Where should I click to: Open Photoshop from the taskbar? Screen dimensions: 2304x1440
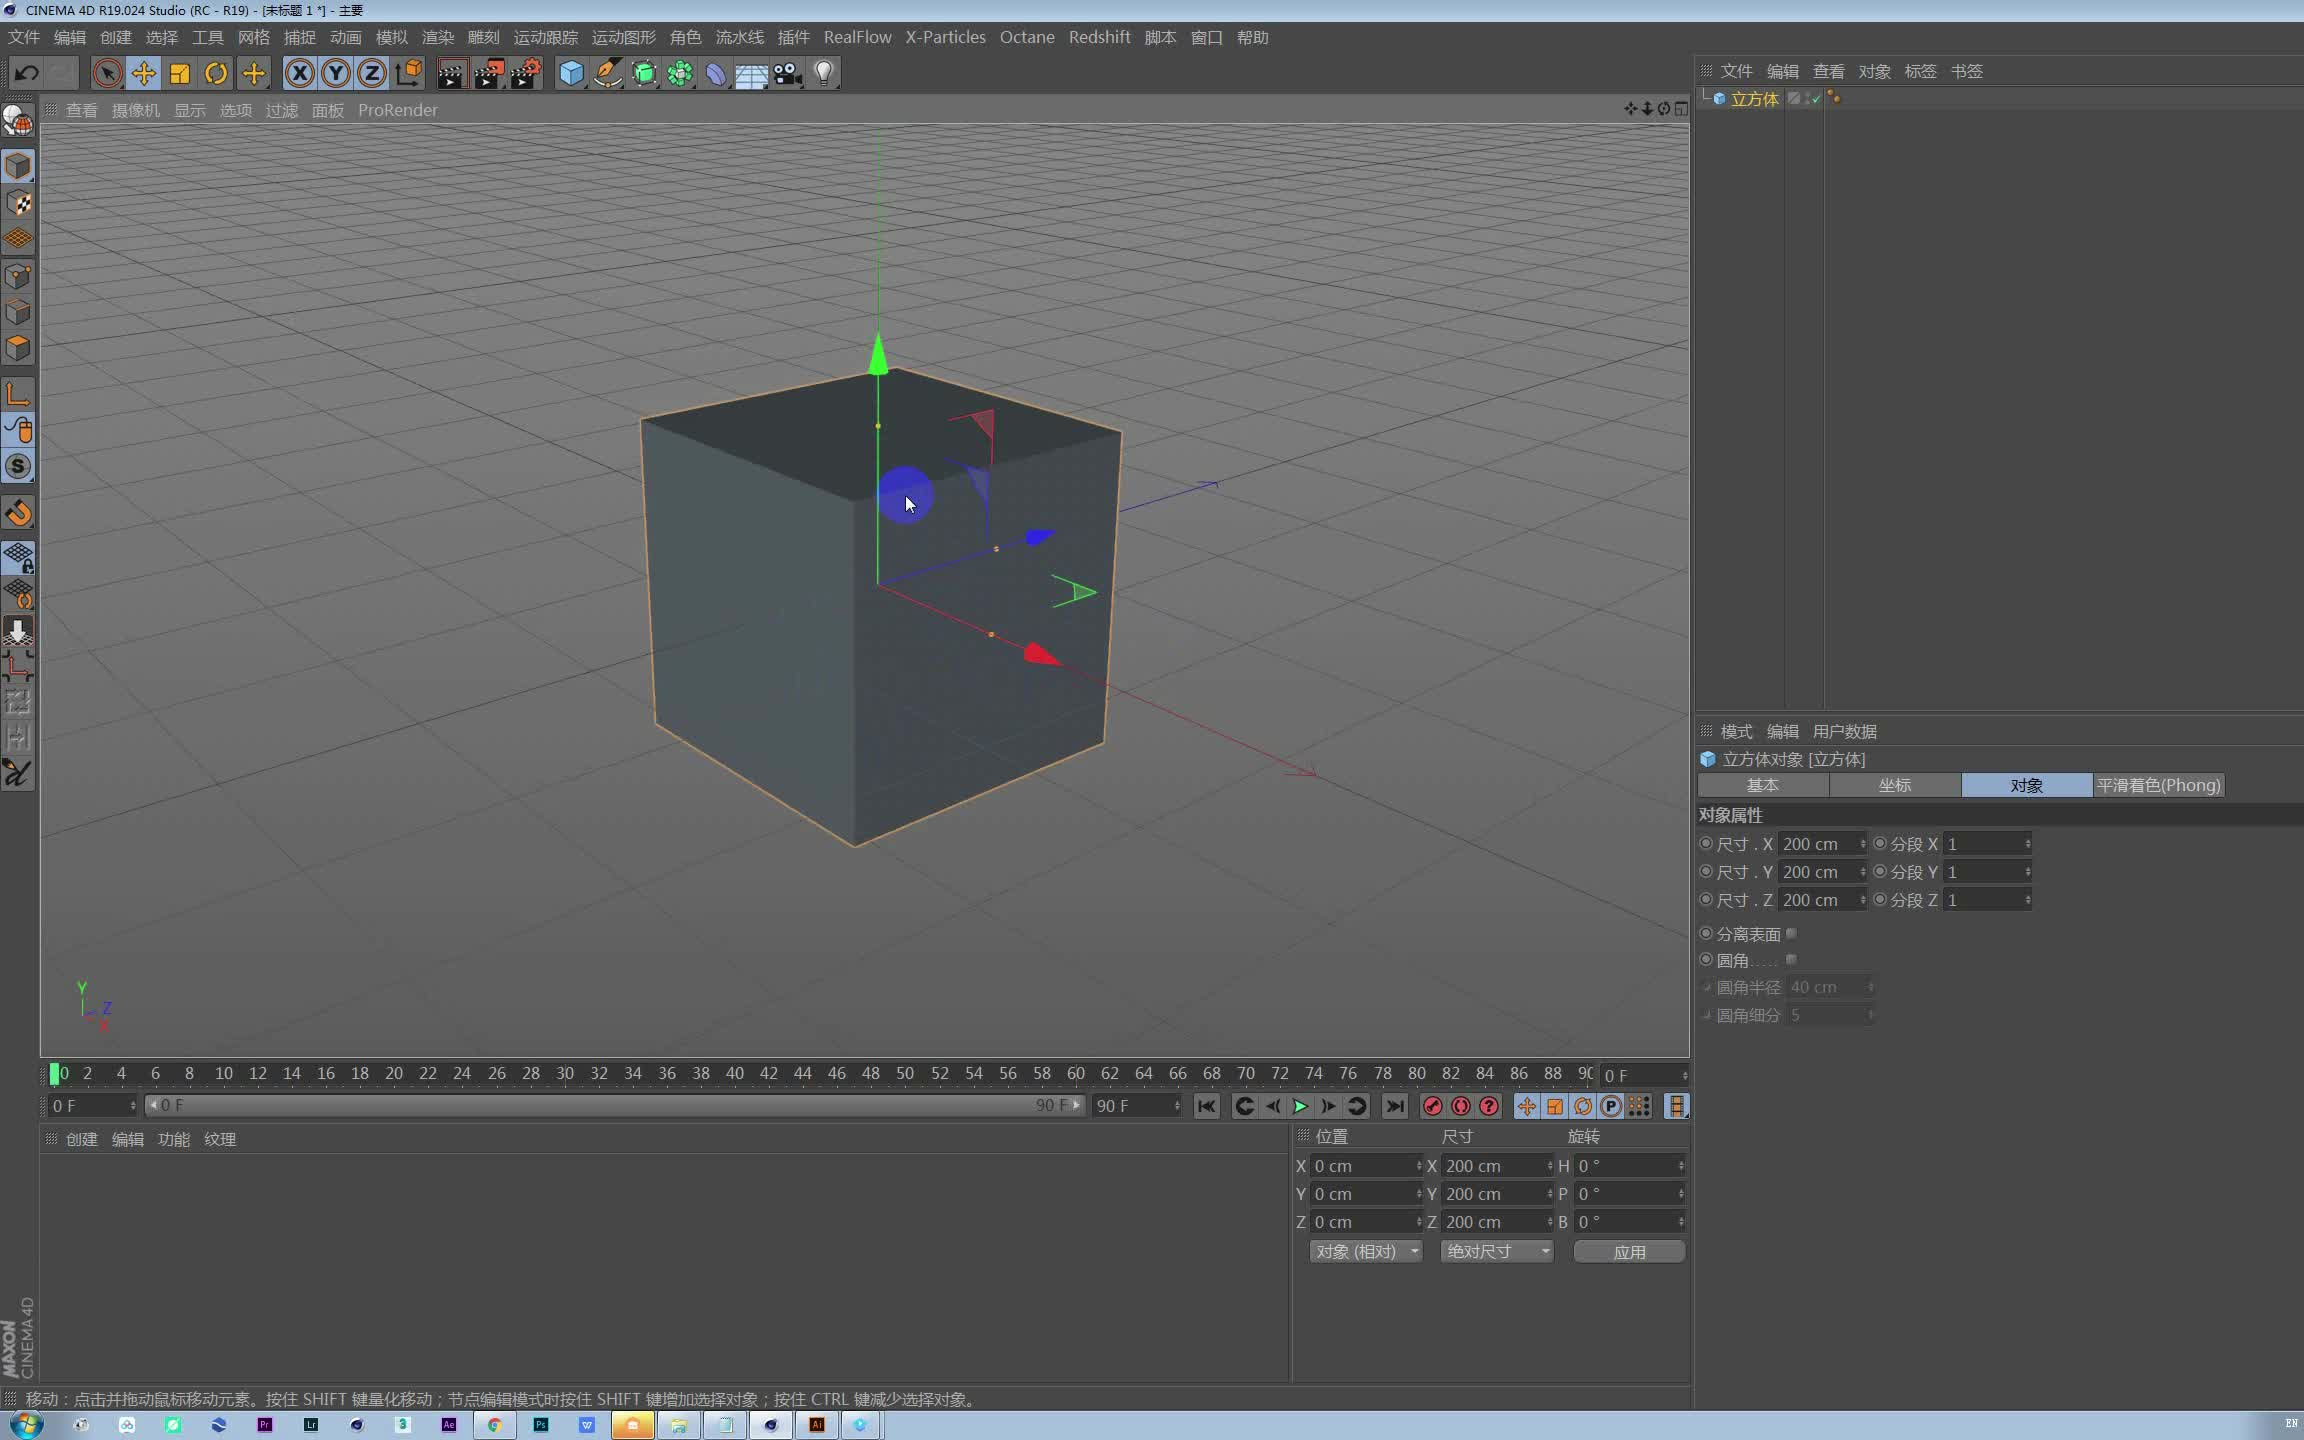[x=541, y=1425]
